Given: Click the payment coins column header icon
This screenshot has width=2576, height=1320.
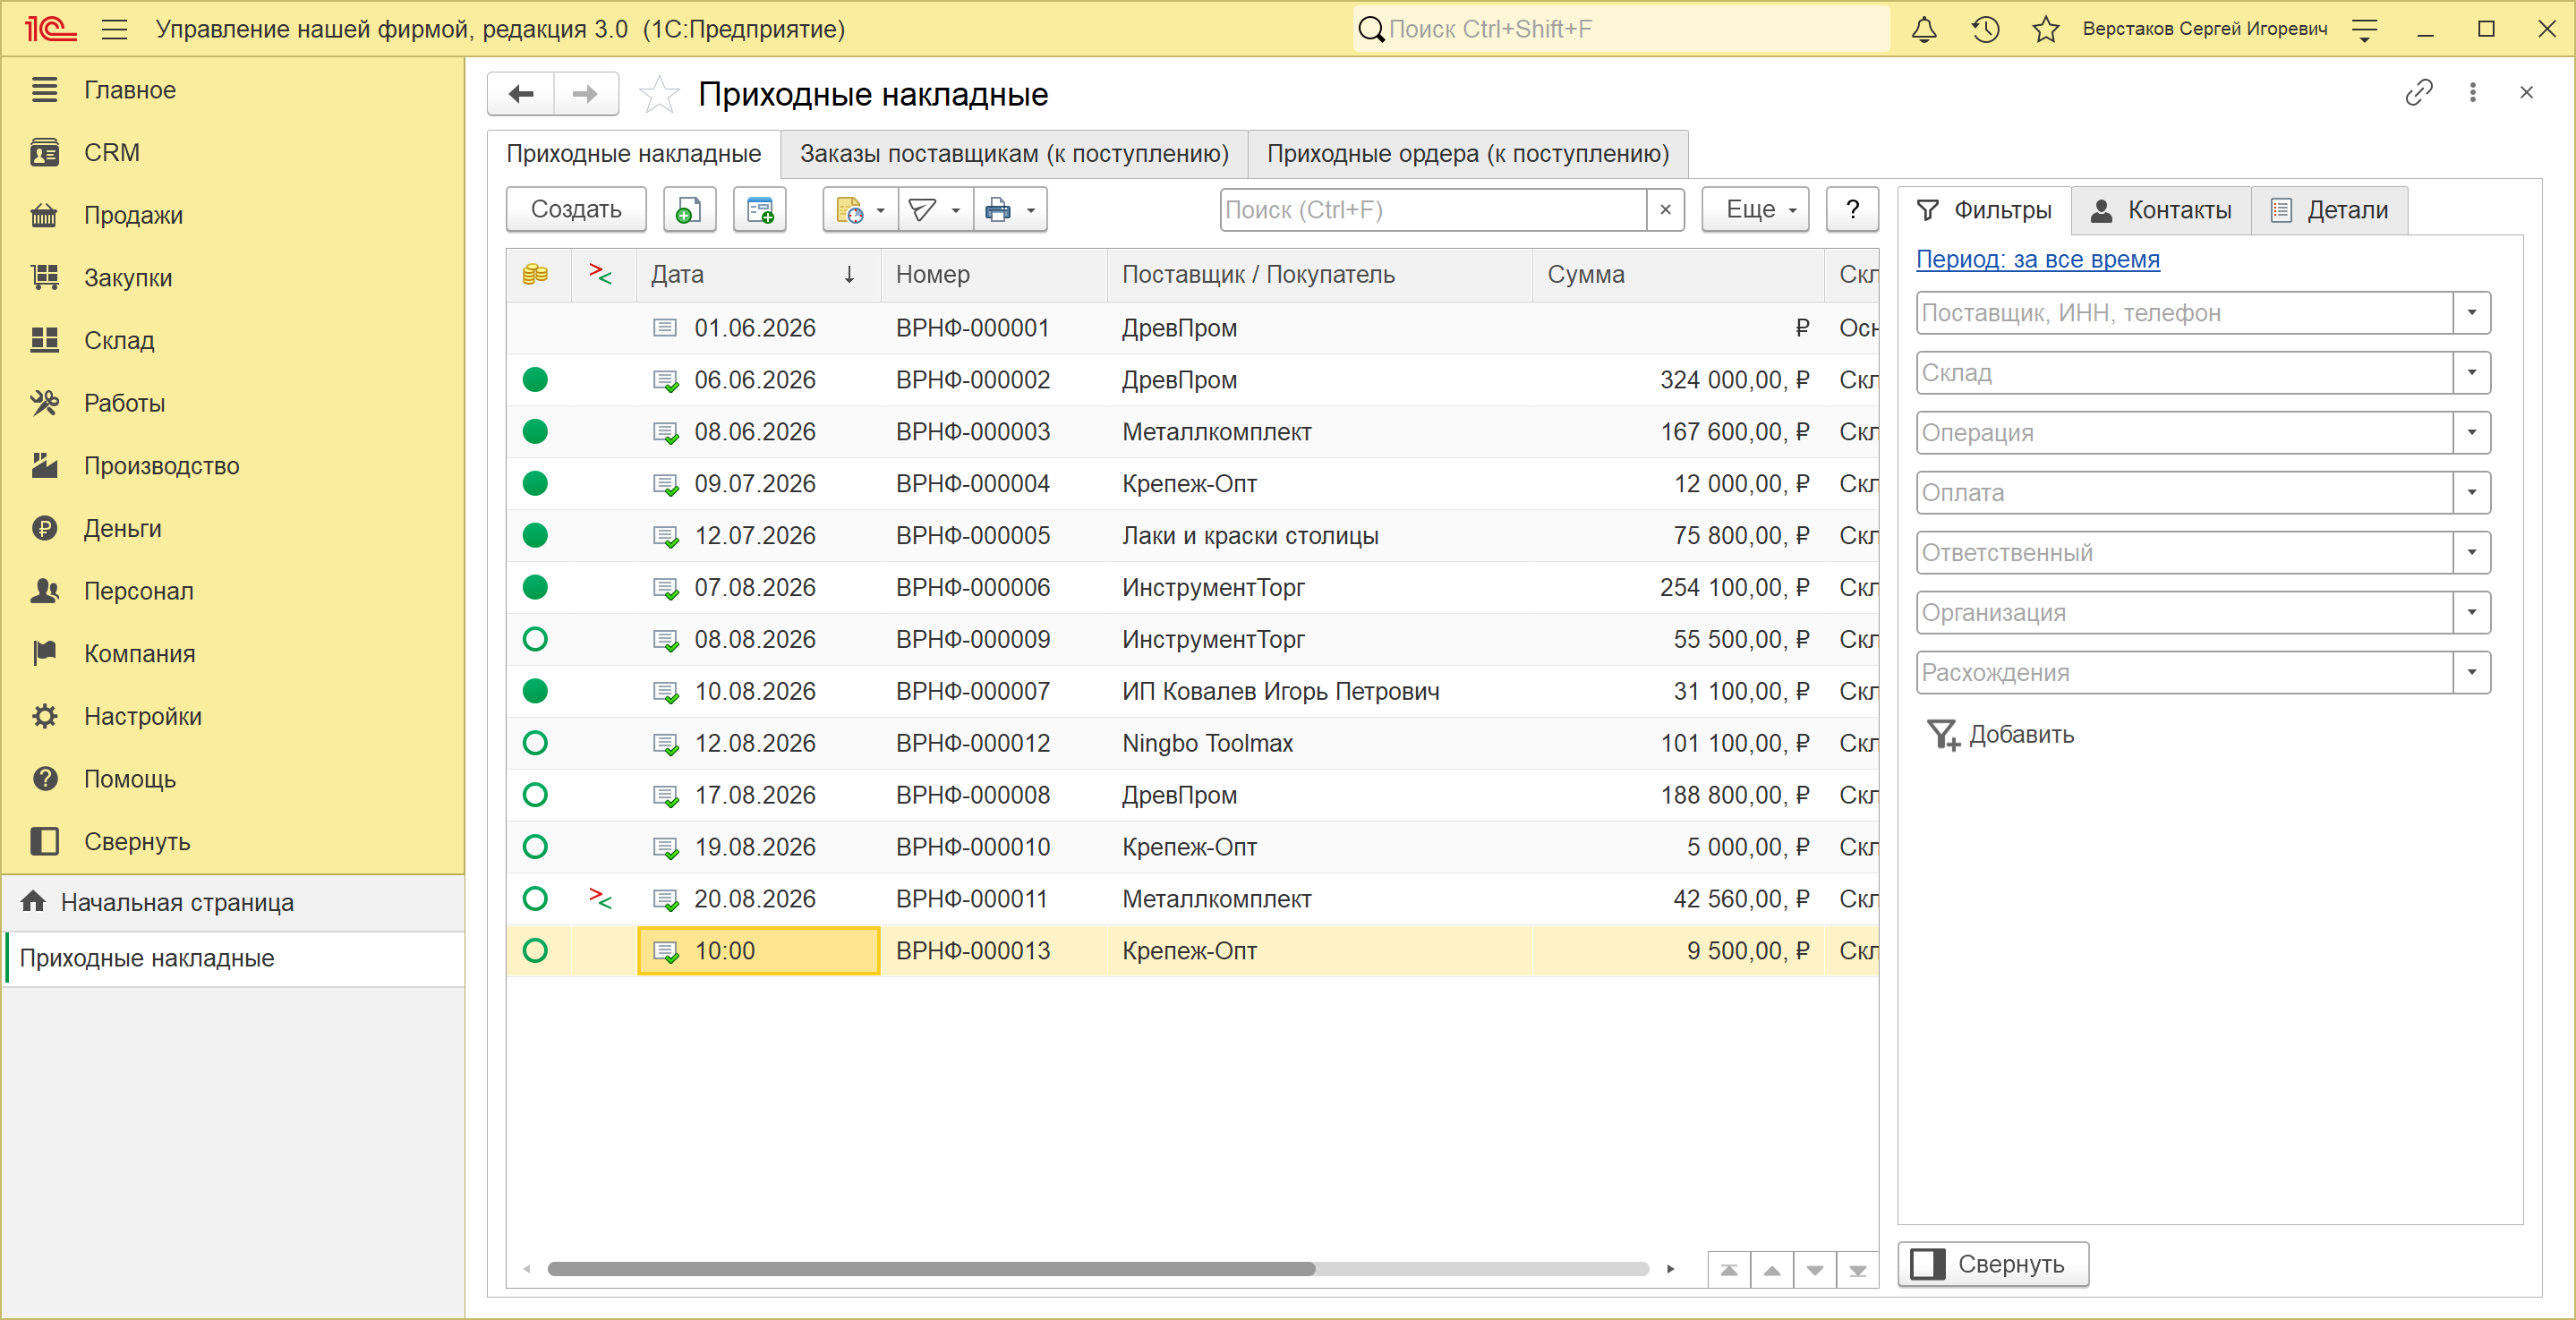Looking at the screenshot, I should 535,274.
